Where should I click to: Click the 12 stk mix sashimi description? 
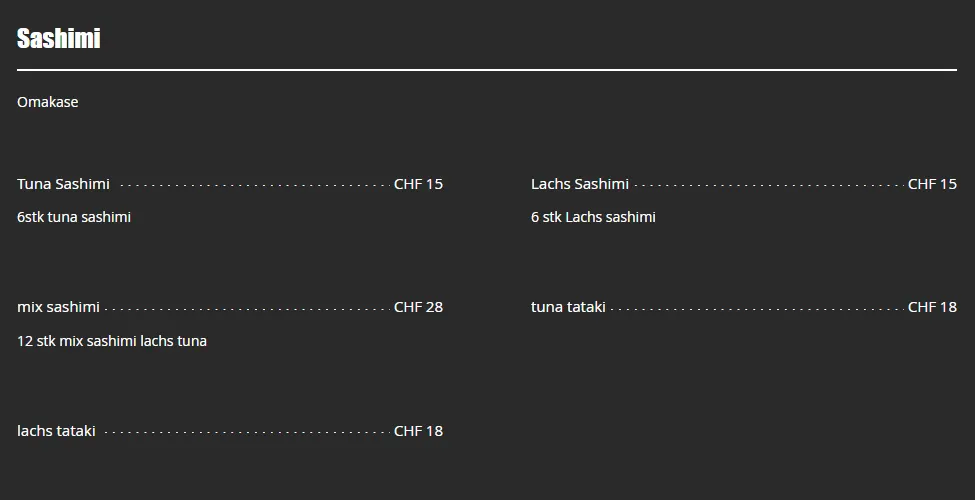tap(111, 341)
